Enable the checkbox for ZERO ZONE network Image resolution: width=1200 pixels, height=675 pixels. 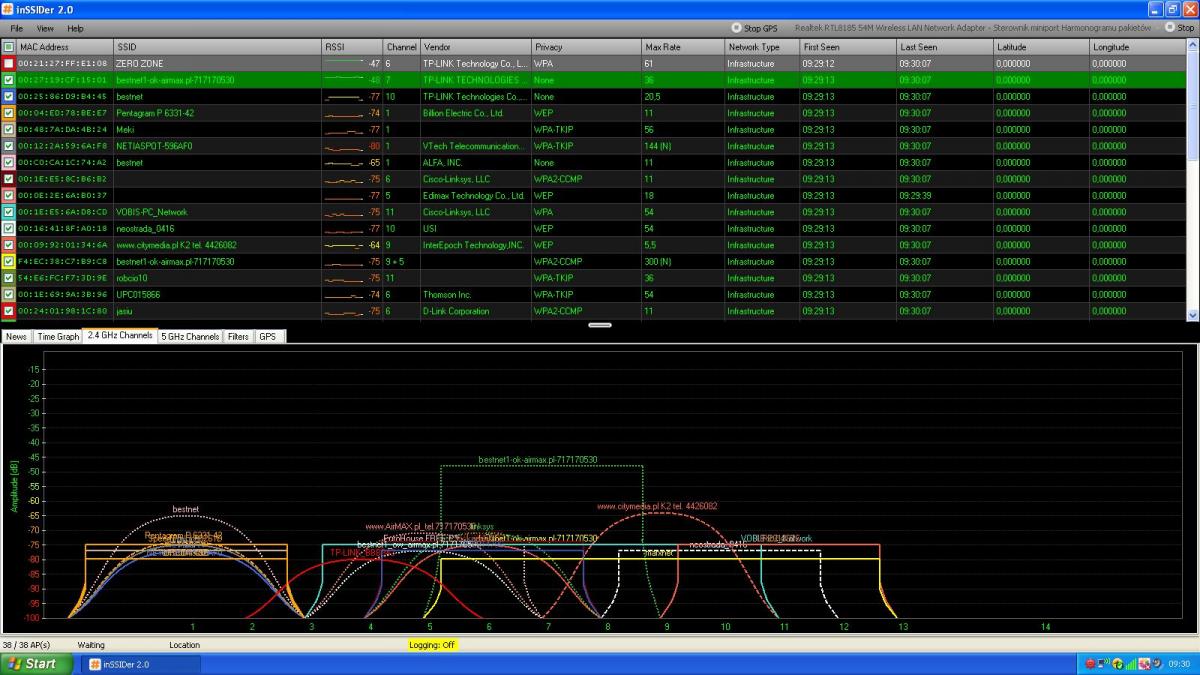point(9,63)
